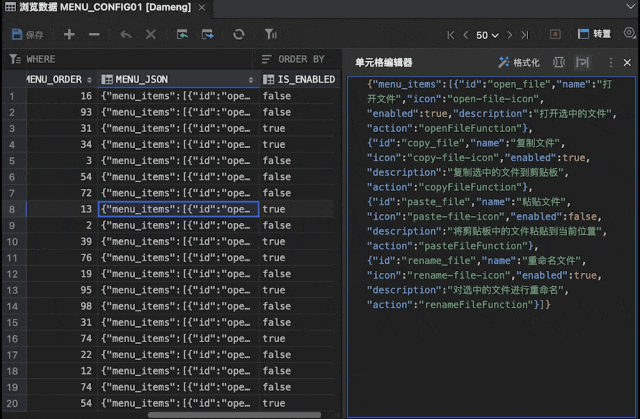Close the 浏览数据 MENU_CONFIG01 tab
The height and width of the screenshot is (419, 640).
click(202, 7)
